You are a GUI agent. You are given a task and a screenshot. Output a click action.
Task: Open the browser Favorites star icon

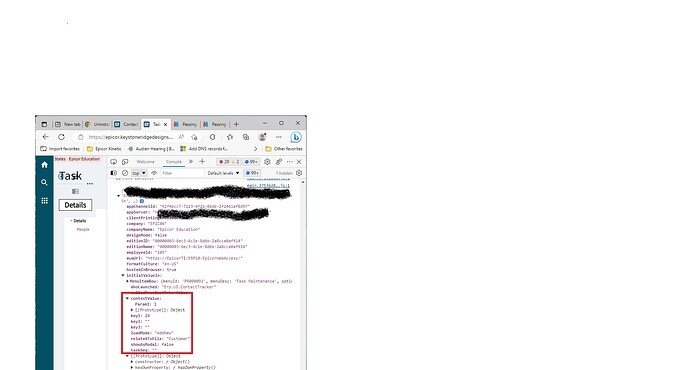pyautogui.click(x=230, y=137)
